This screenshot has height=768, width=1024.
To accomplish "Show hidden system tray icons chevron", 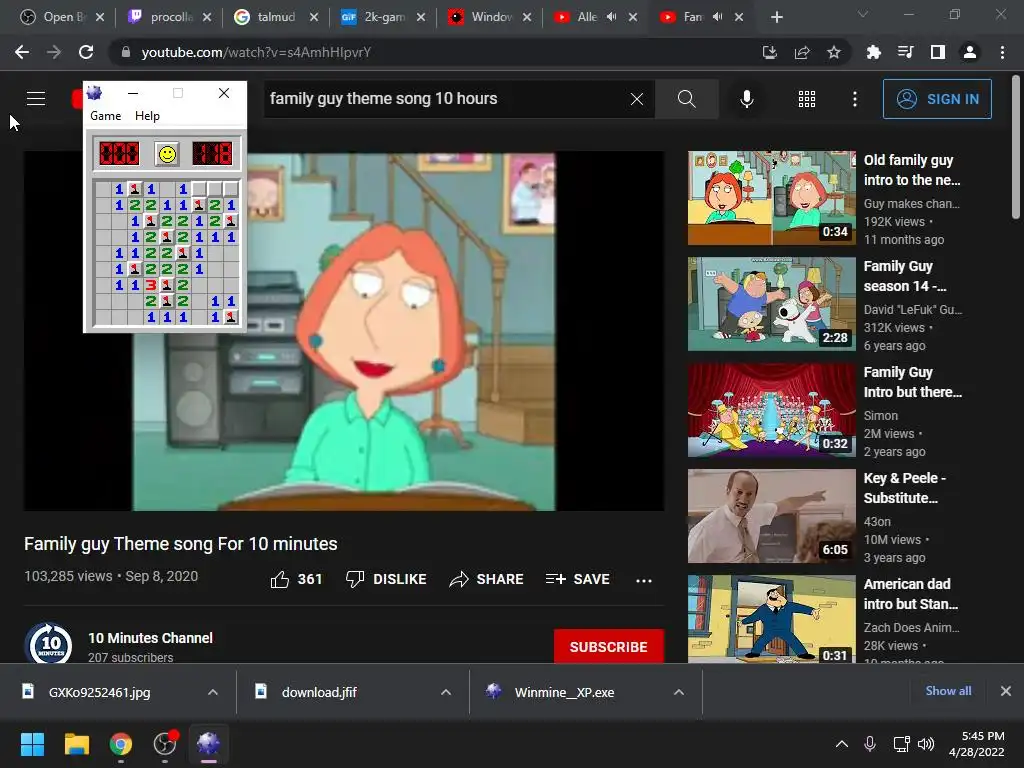I will click(x=842, y=744).
